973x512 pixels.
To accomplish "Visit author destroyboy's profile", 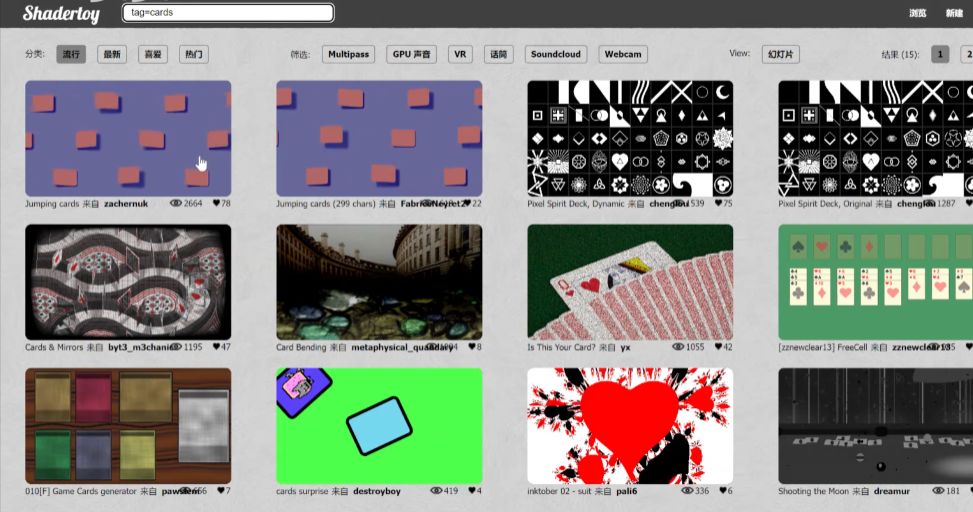I will tap(377, 491).
